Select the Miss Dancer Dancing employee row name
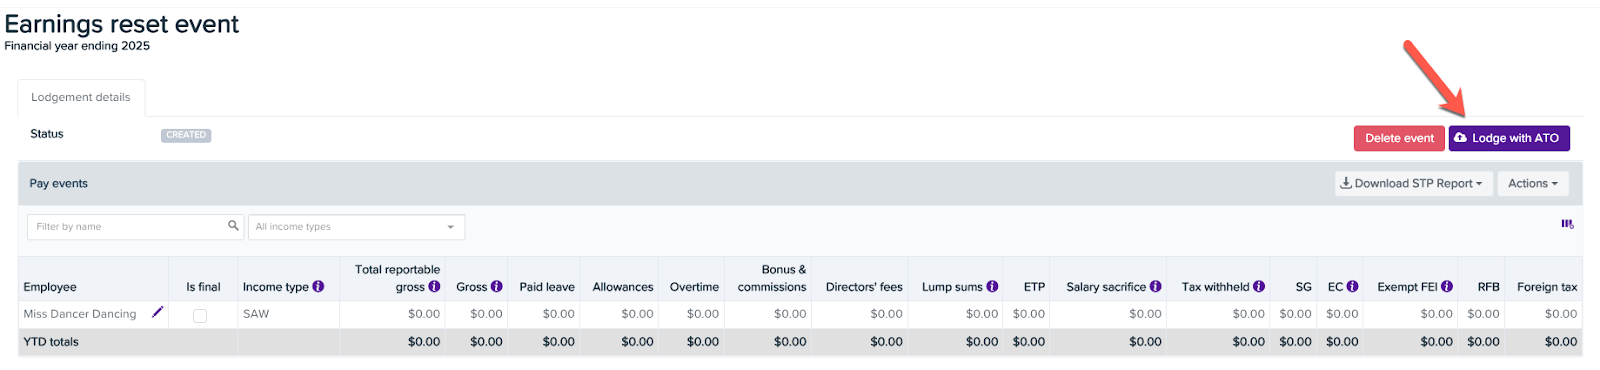The width and height of the screenshot is (1600, 370). [x=80, y=314]
